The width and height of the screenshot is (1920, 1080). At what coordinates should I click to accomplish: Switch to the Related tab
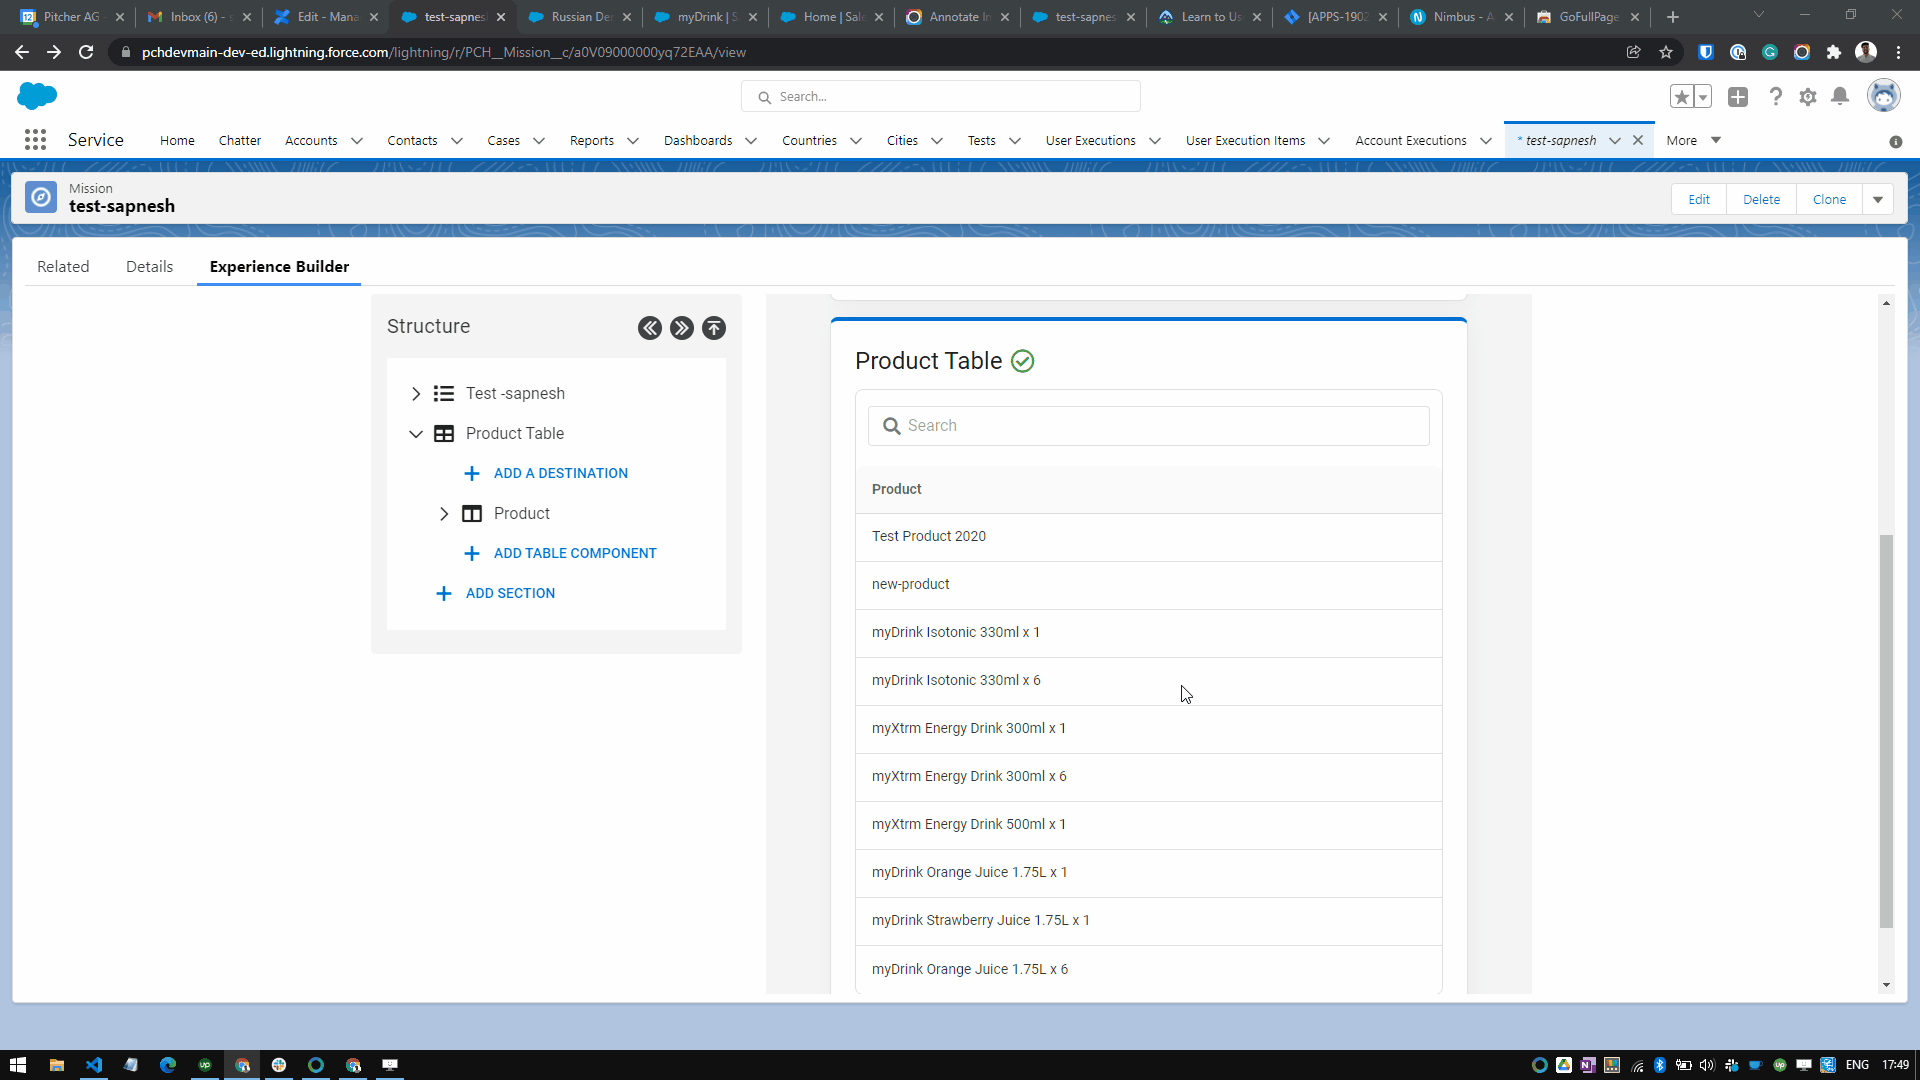coord(63,267)
